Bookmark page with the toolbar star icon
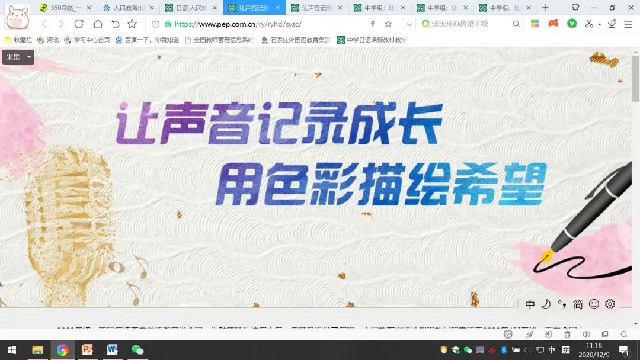The image size is (640, 360). tap(132, 24)
